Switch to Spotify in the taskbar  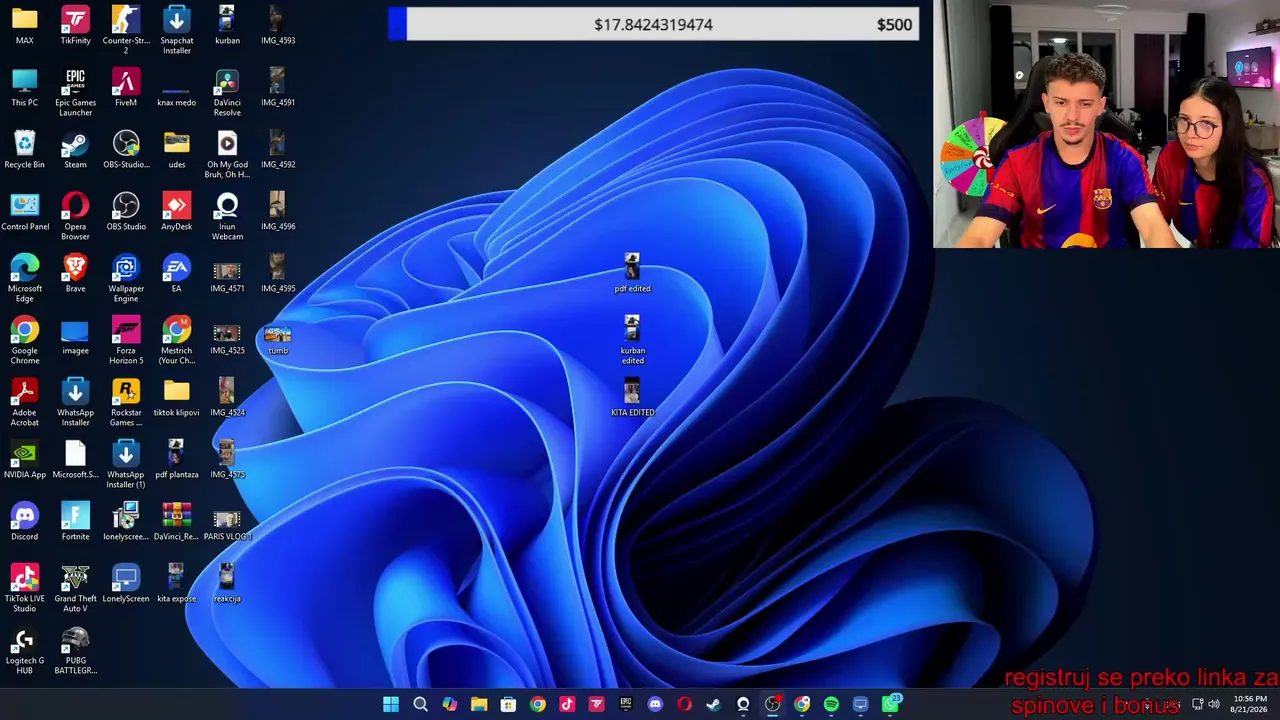pos(831,704)
